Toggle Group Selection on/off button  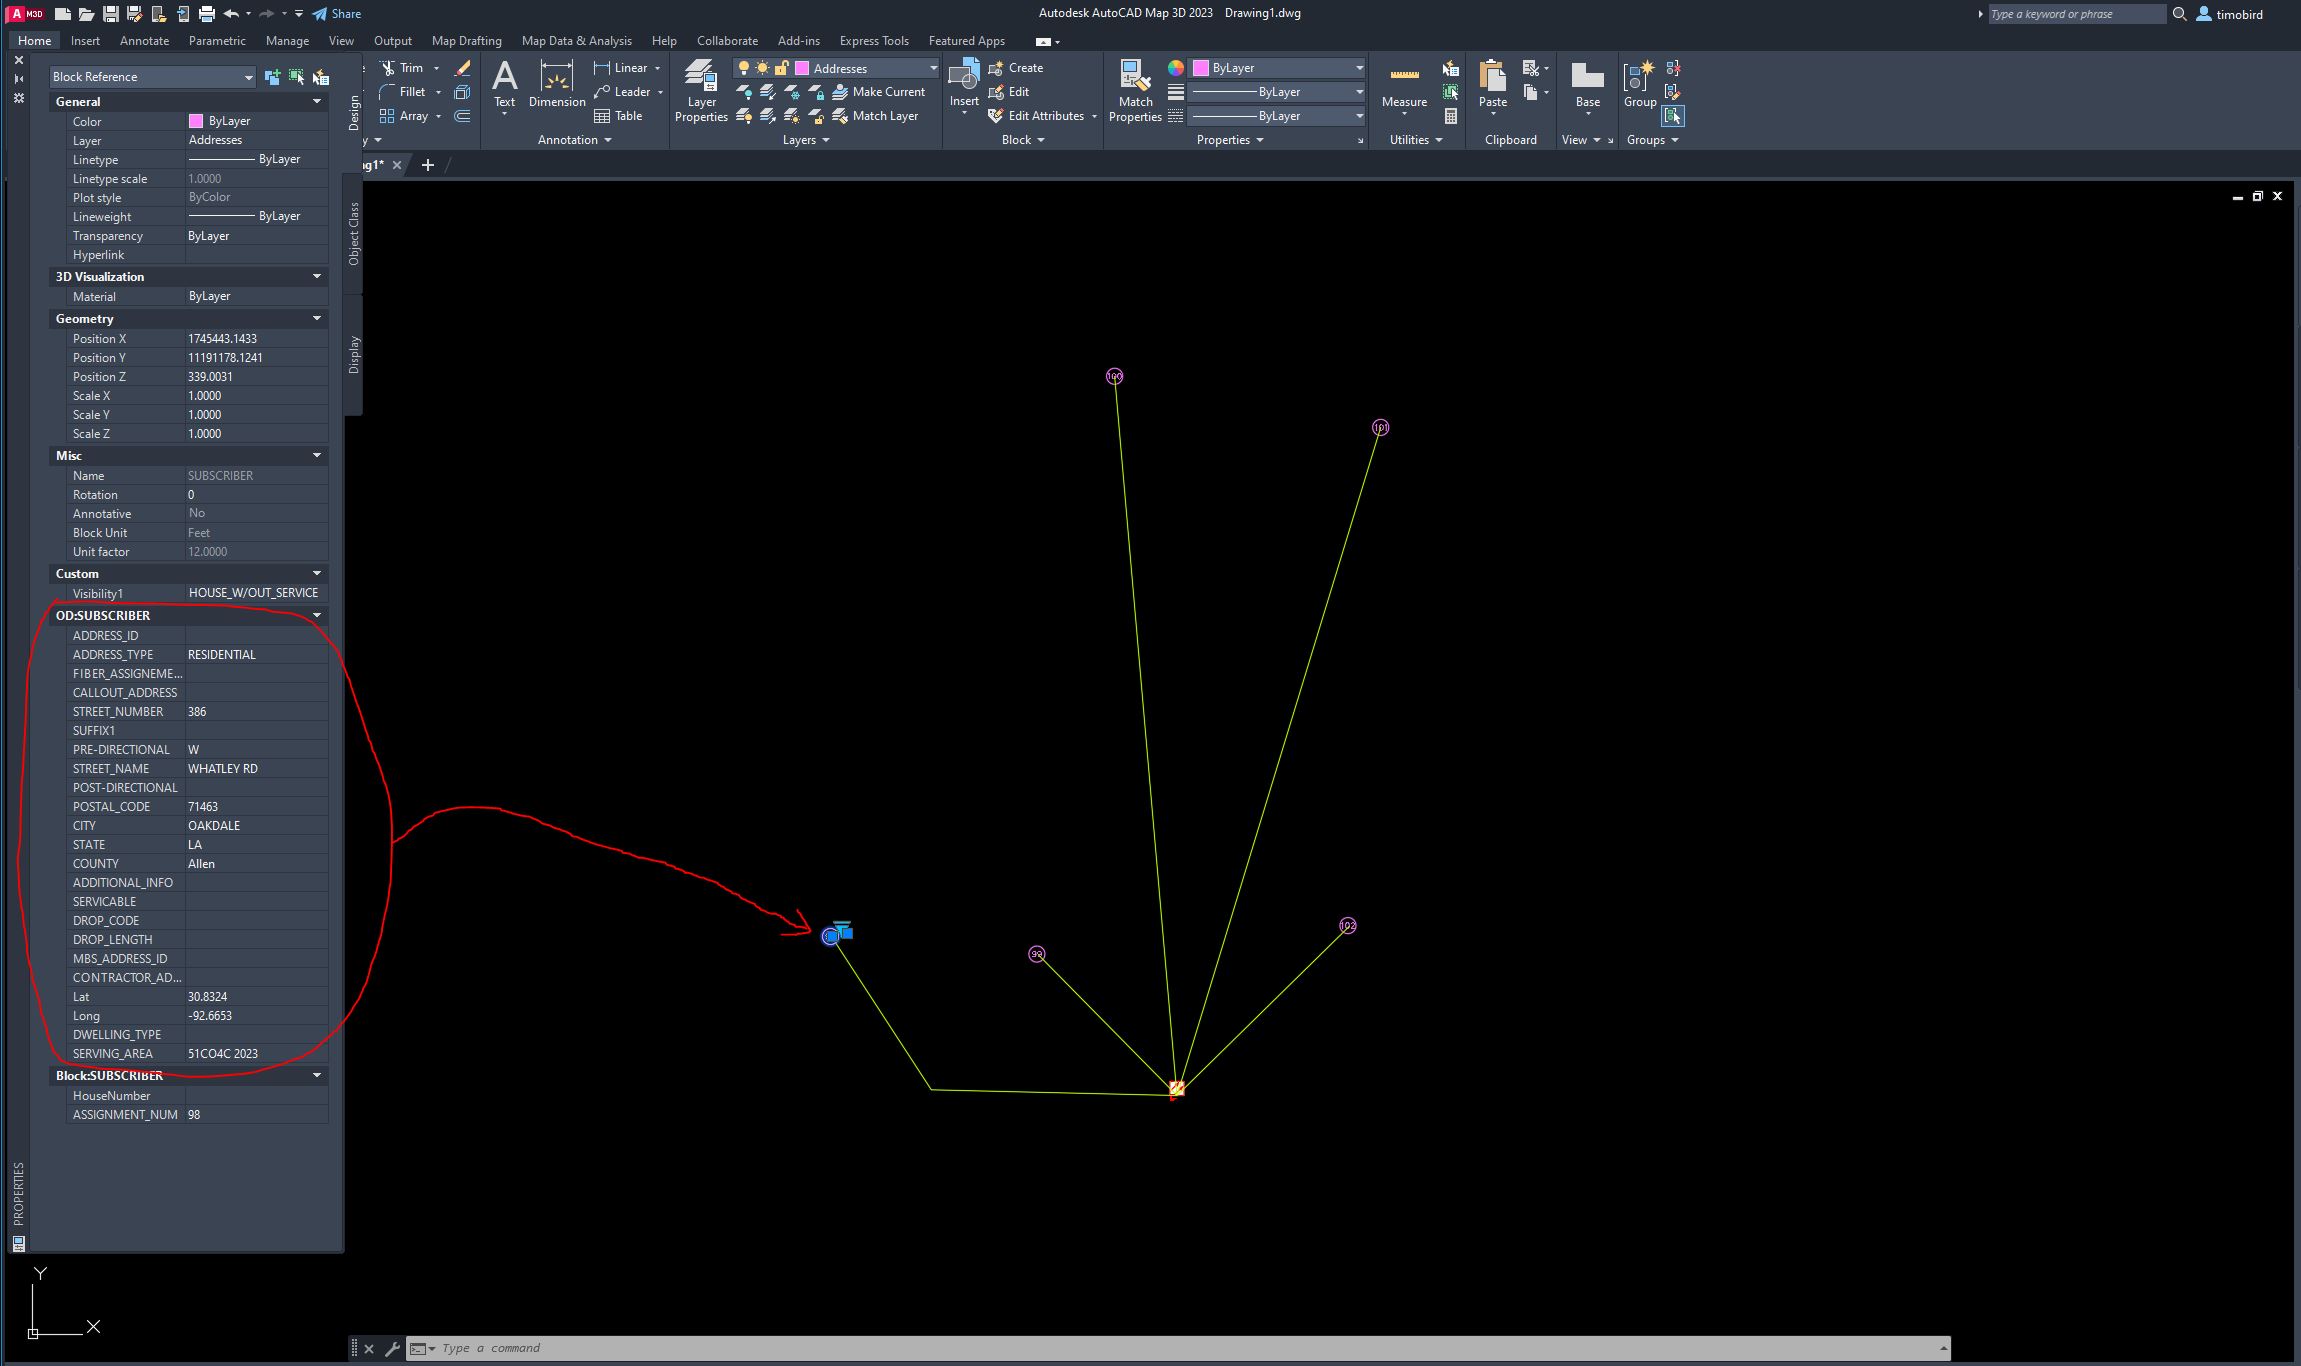1673,116
